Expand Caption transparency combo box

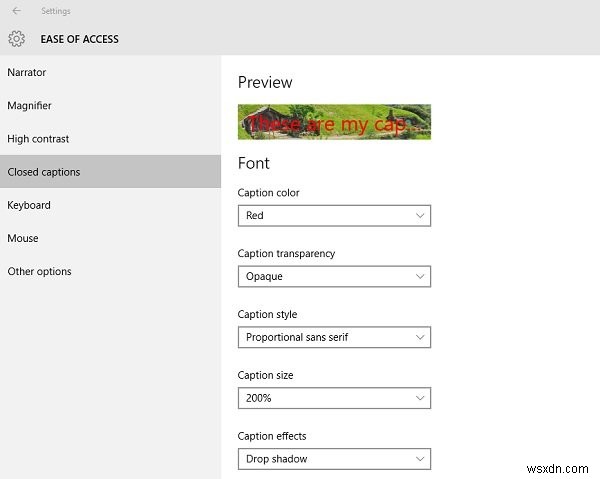[x=334, y=276]
